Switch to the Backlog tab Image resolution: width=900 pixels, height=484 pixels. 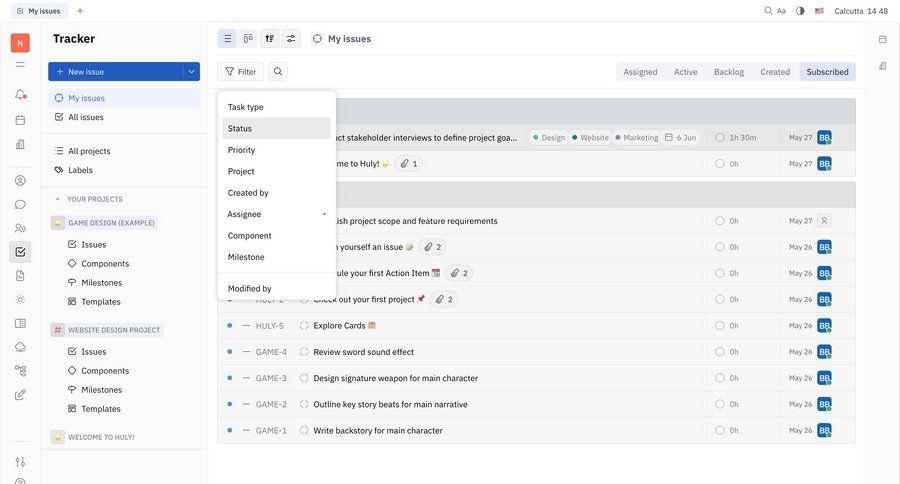(729, 72)
